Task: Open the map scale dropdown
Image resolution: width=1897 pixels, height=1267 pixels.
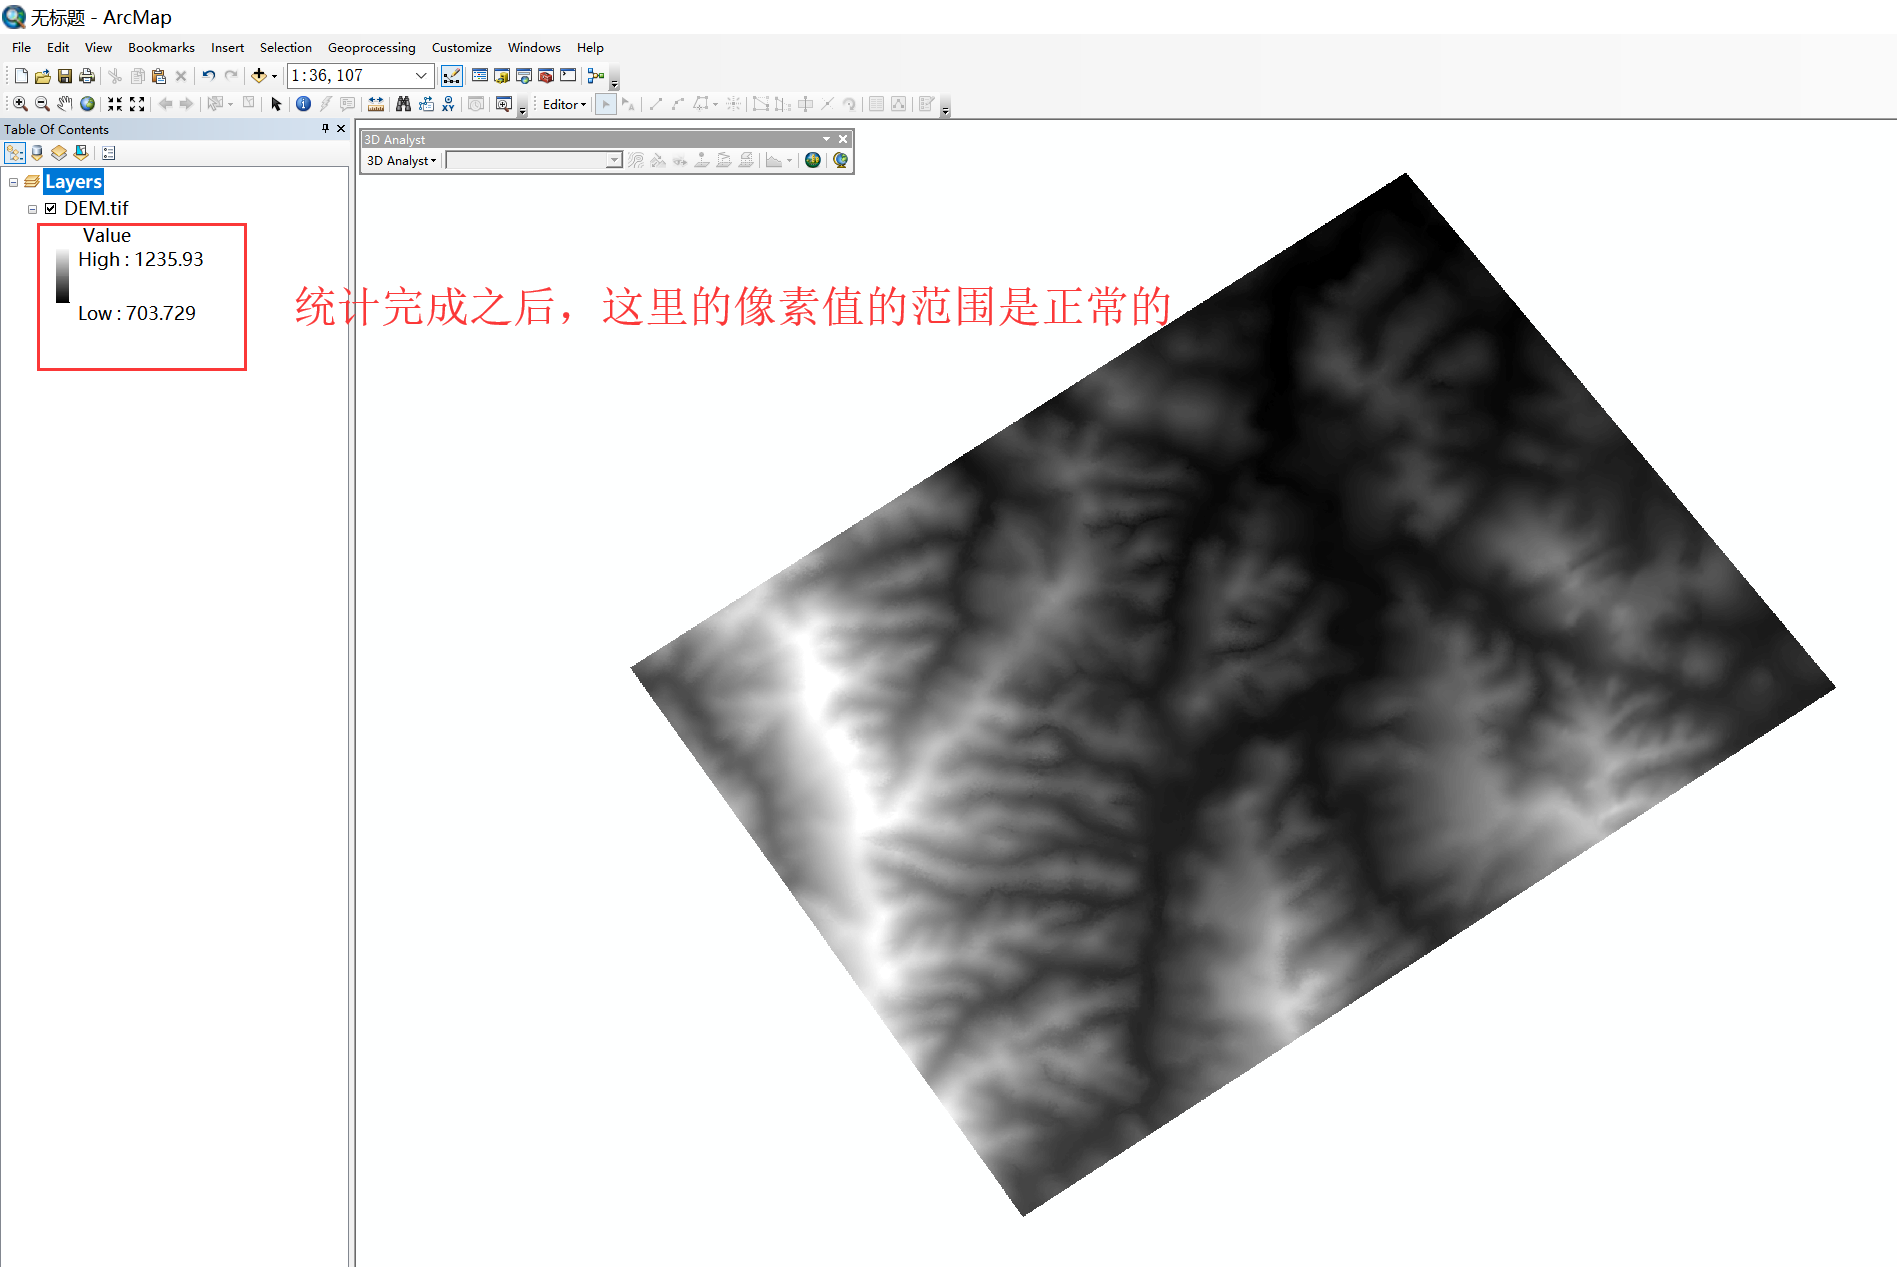Action: tap(421, 76)
